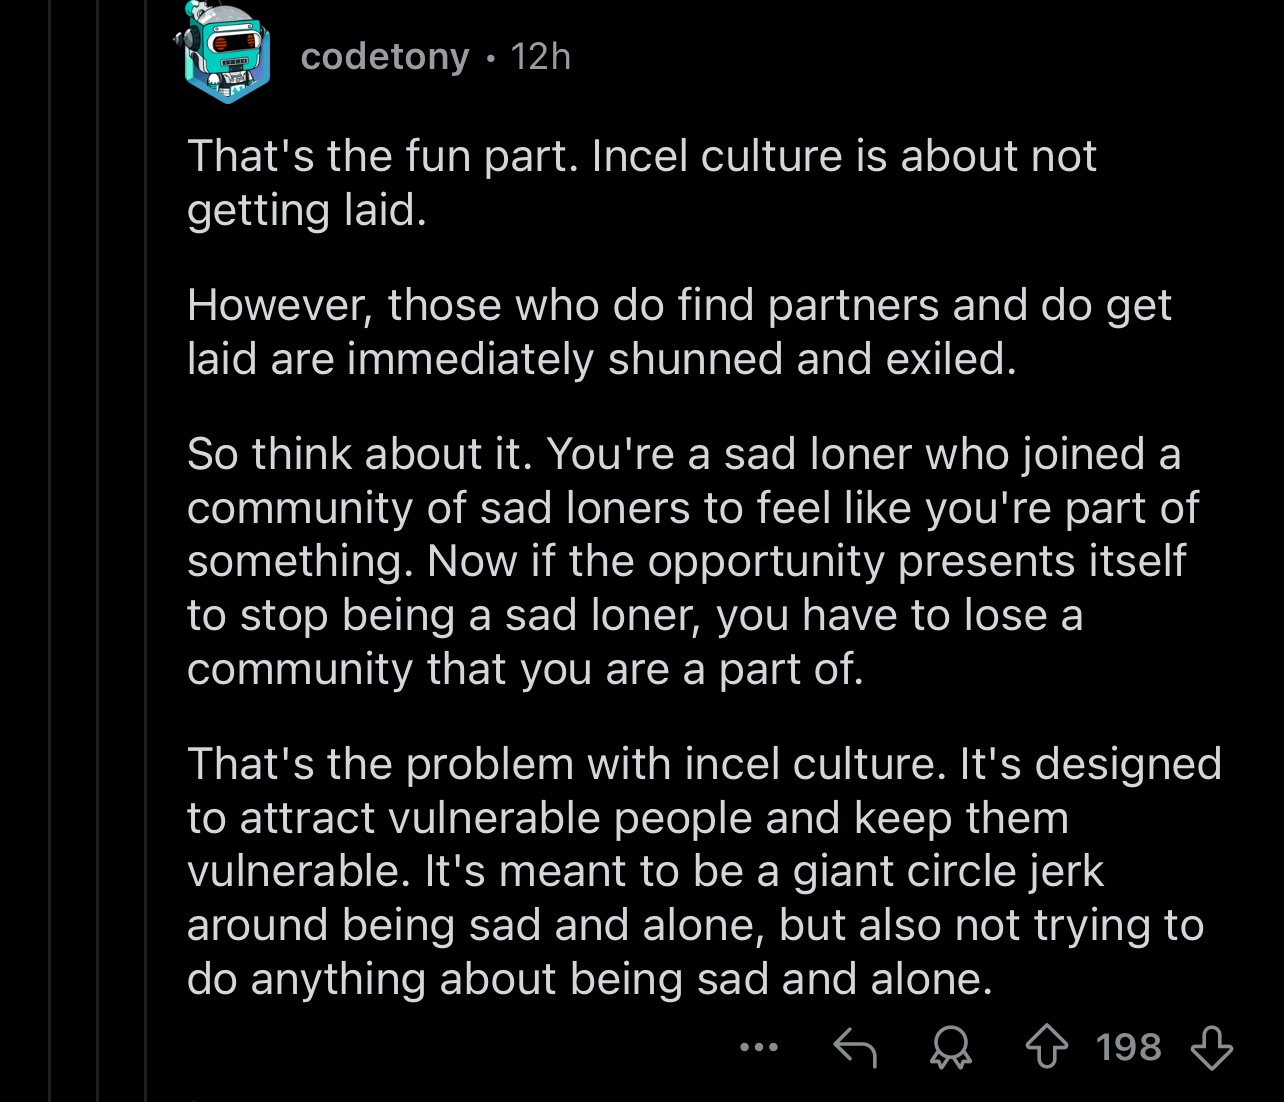Click the phrase "giant circle jerk"
The width and height of the screenshot is (1284, 1102).
(947, 871)
